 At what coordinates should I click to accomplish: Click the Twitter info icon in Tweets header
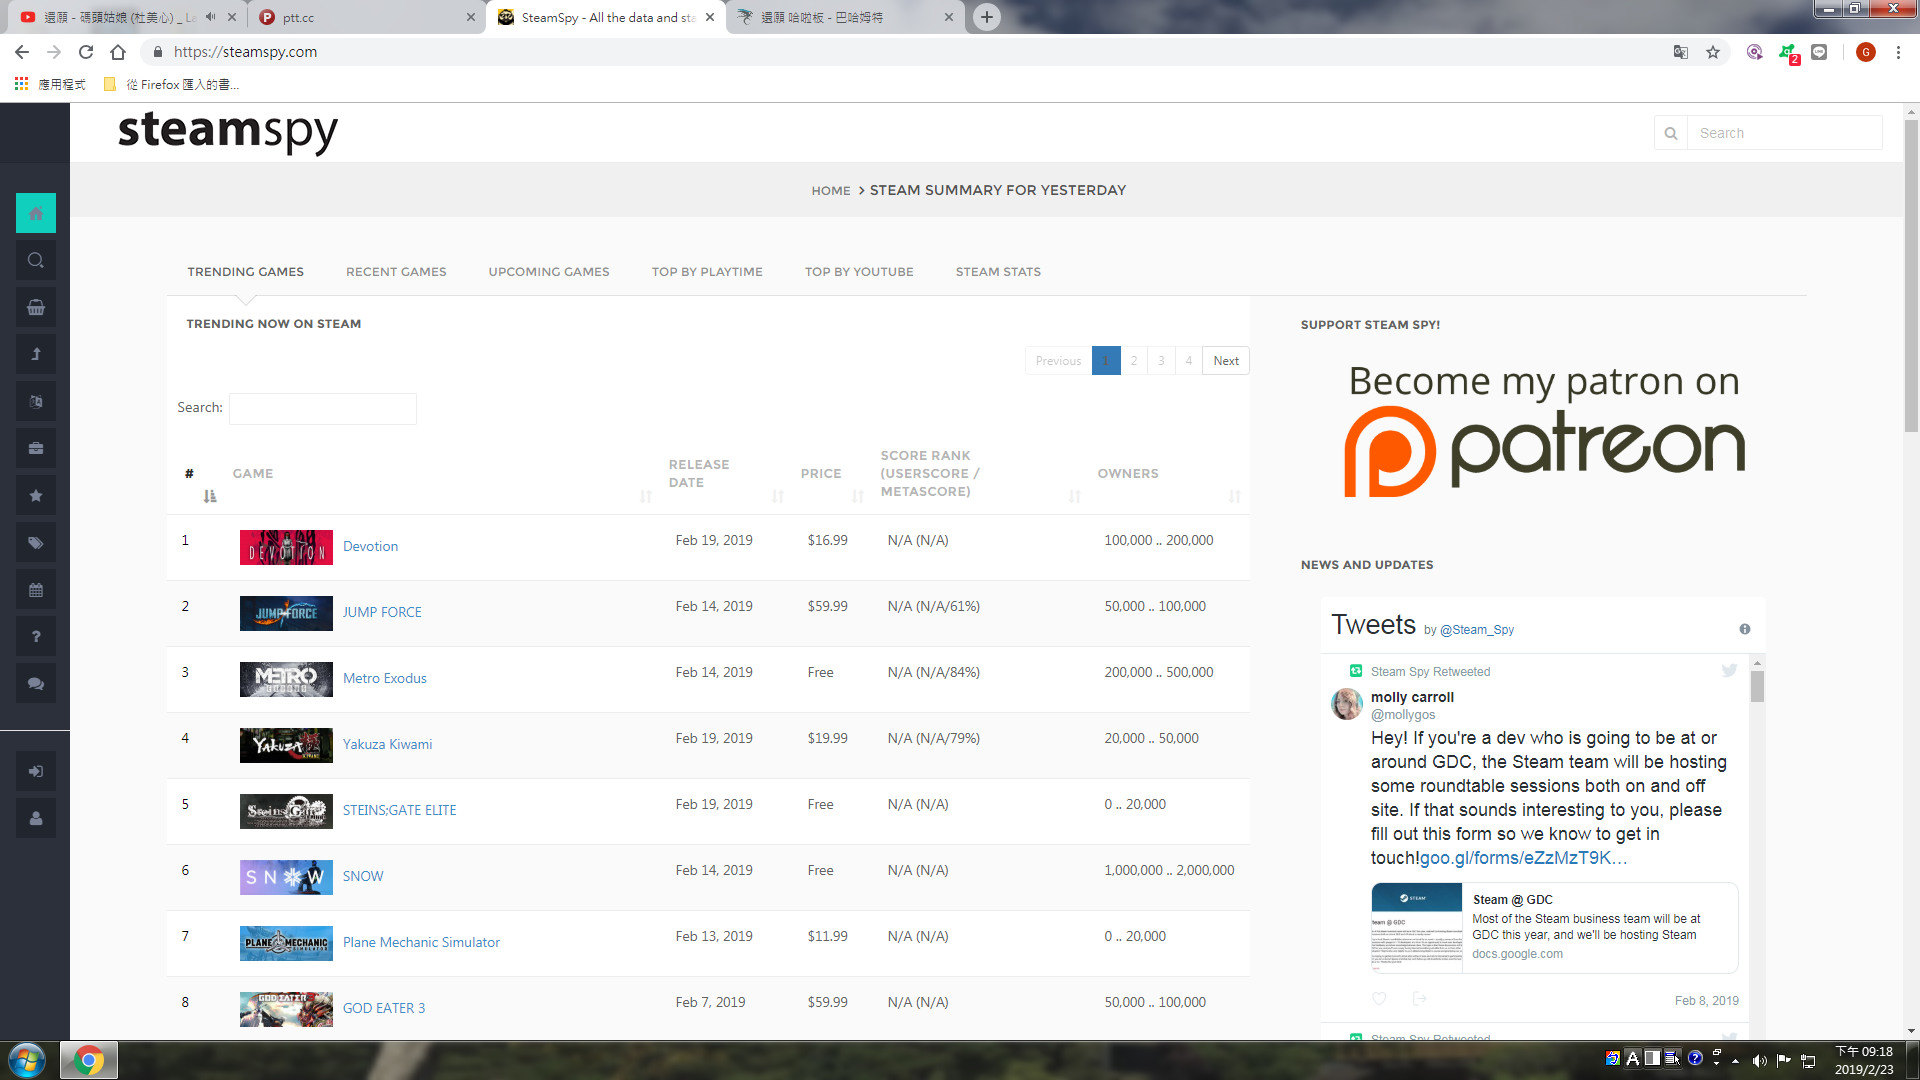tap(1744, 629)
